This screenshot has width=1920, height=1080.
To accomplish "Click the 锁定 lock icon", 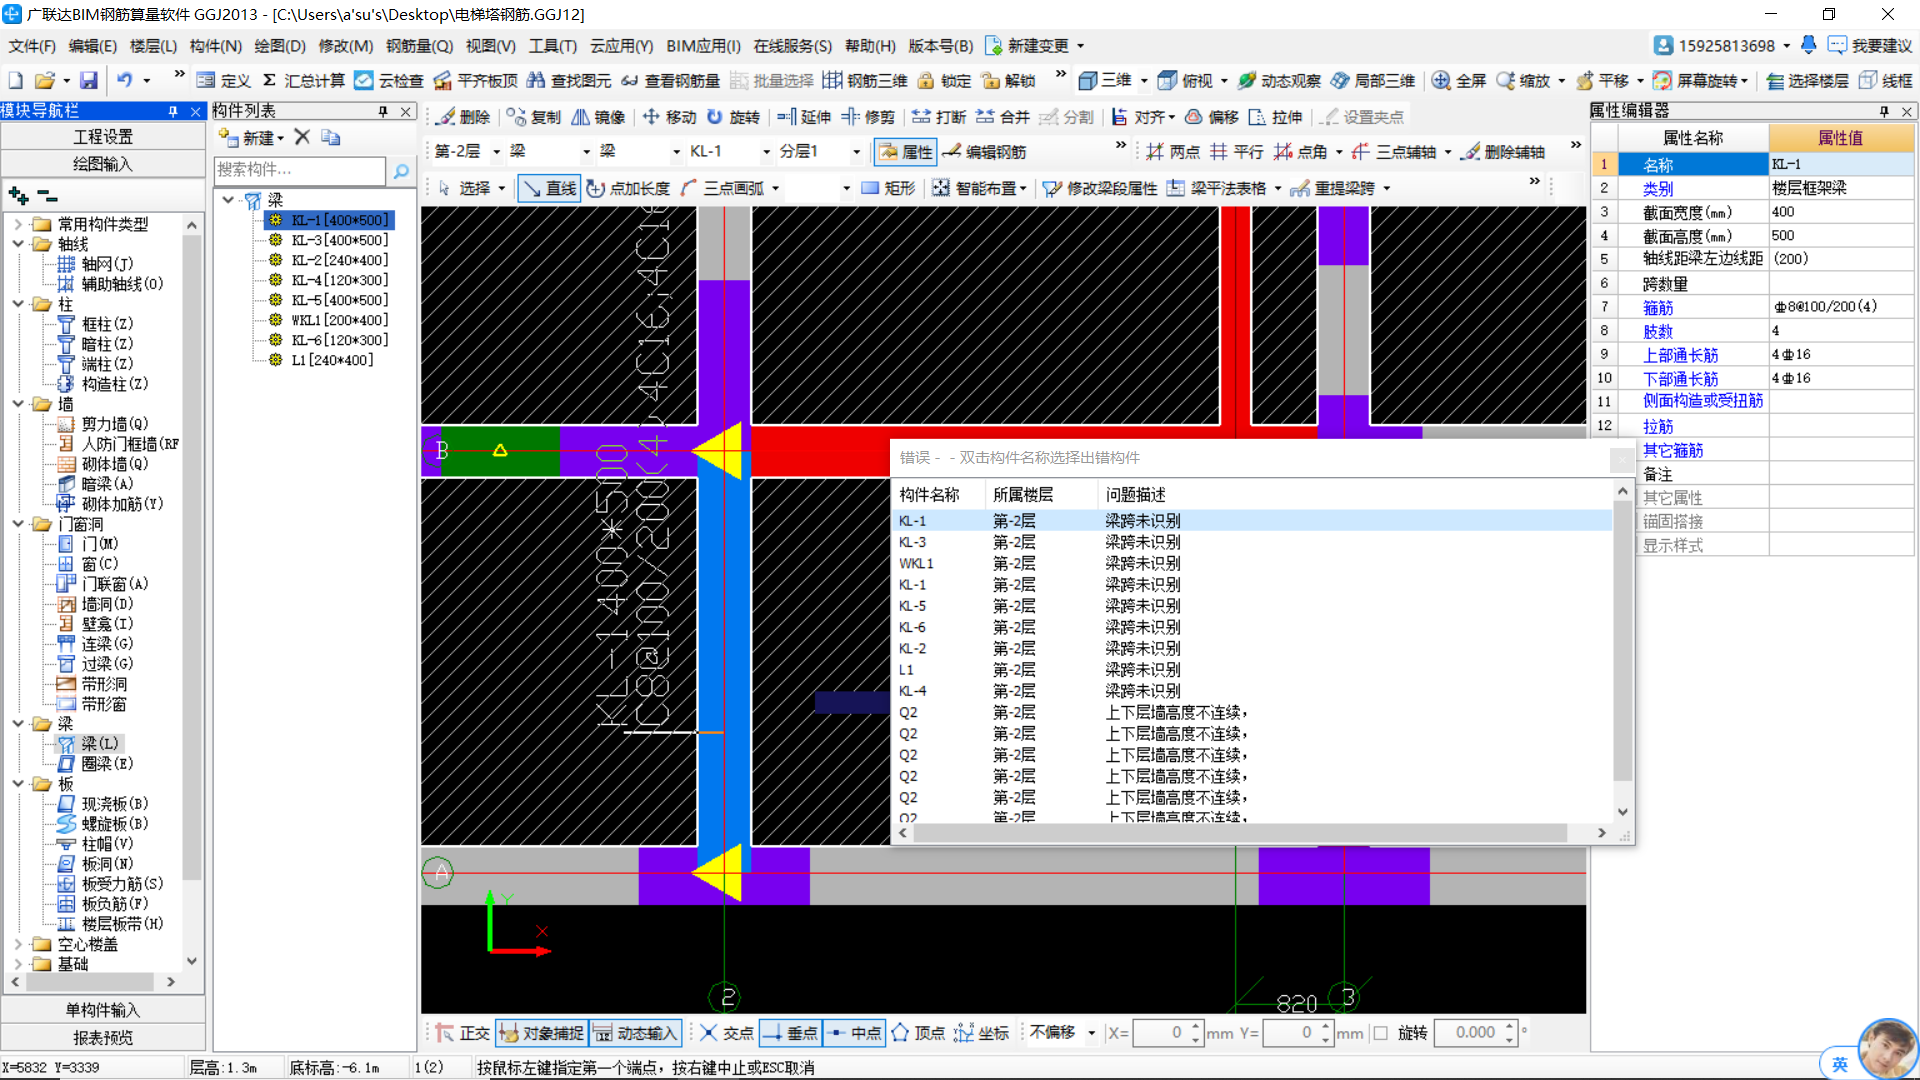I will coord(944,81).
